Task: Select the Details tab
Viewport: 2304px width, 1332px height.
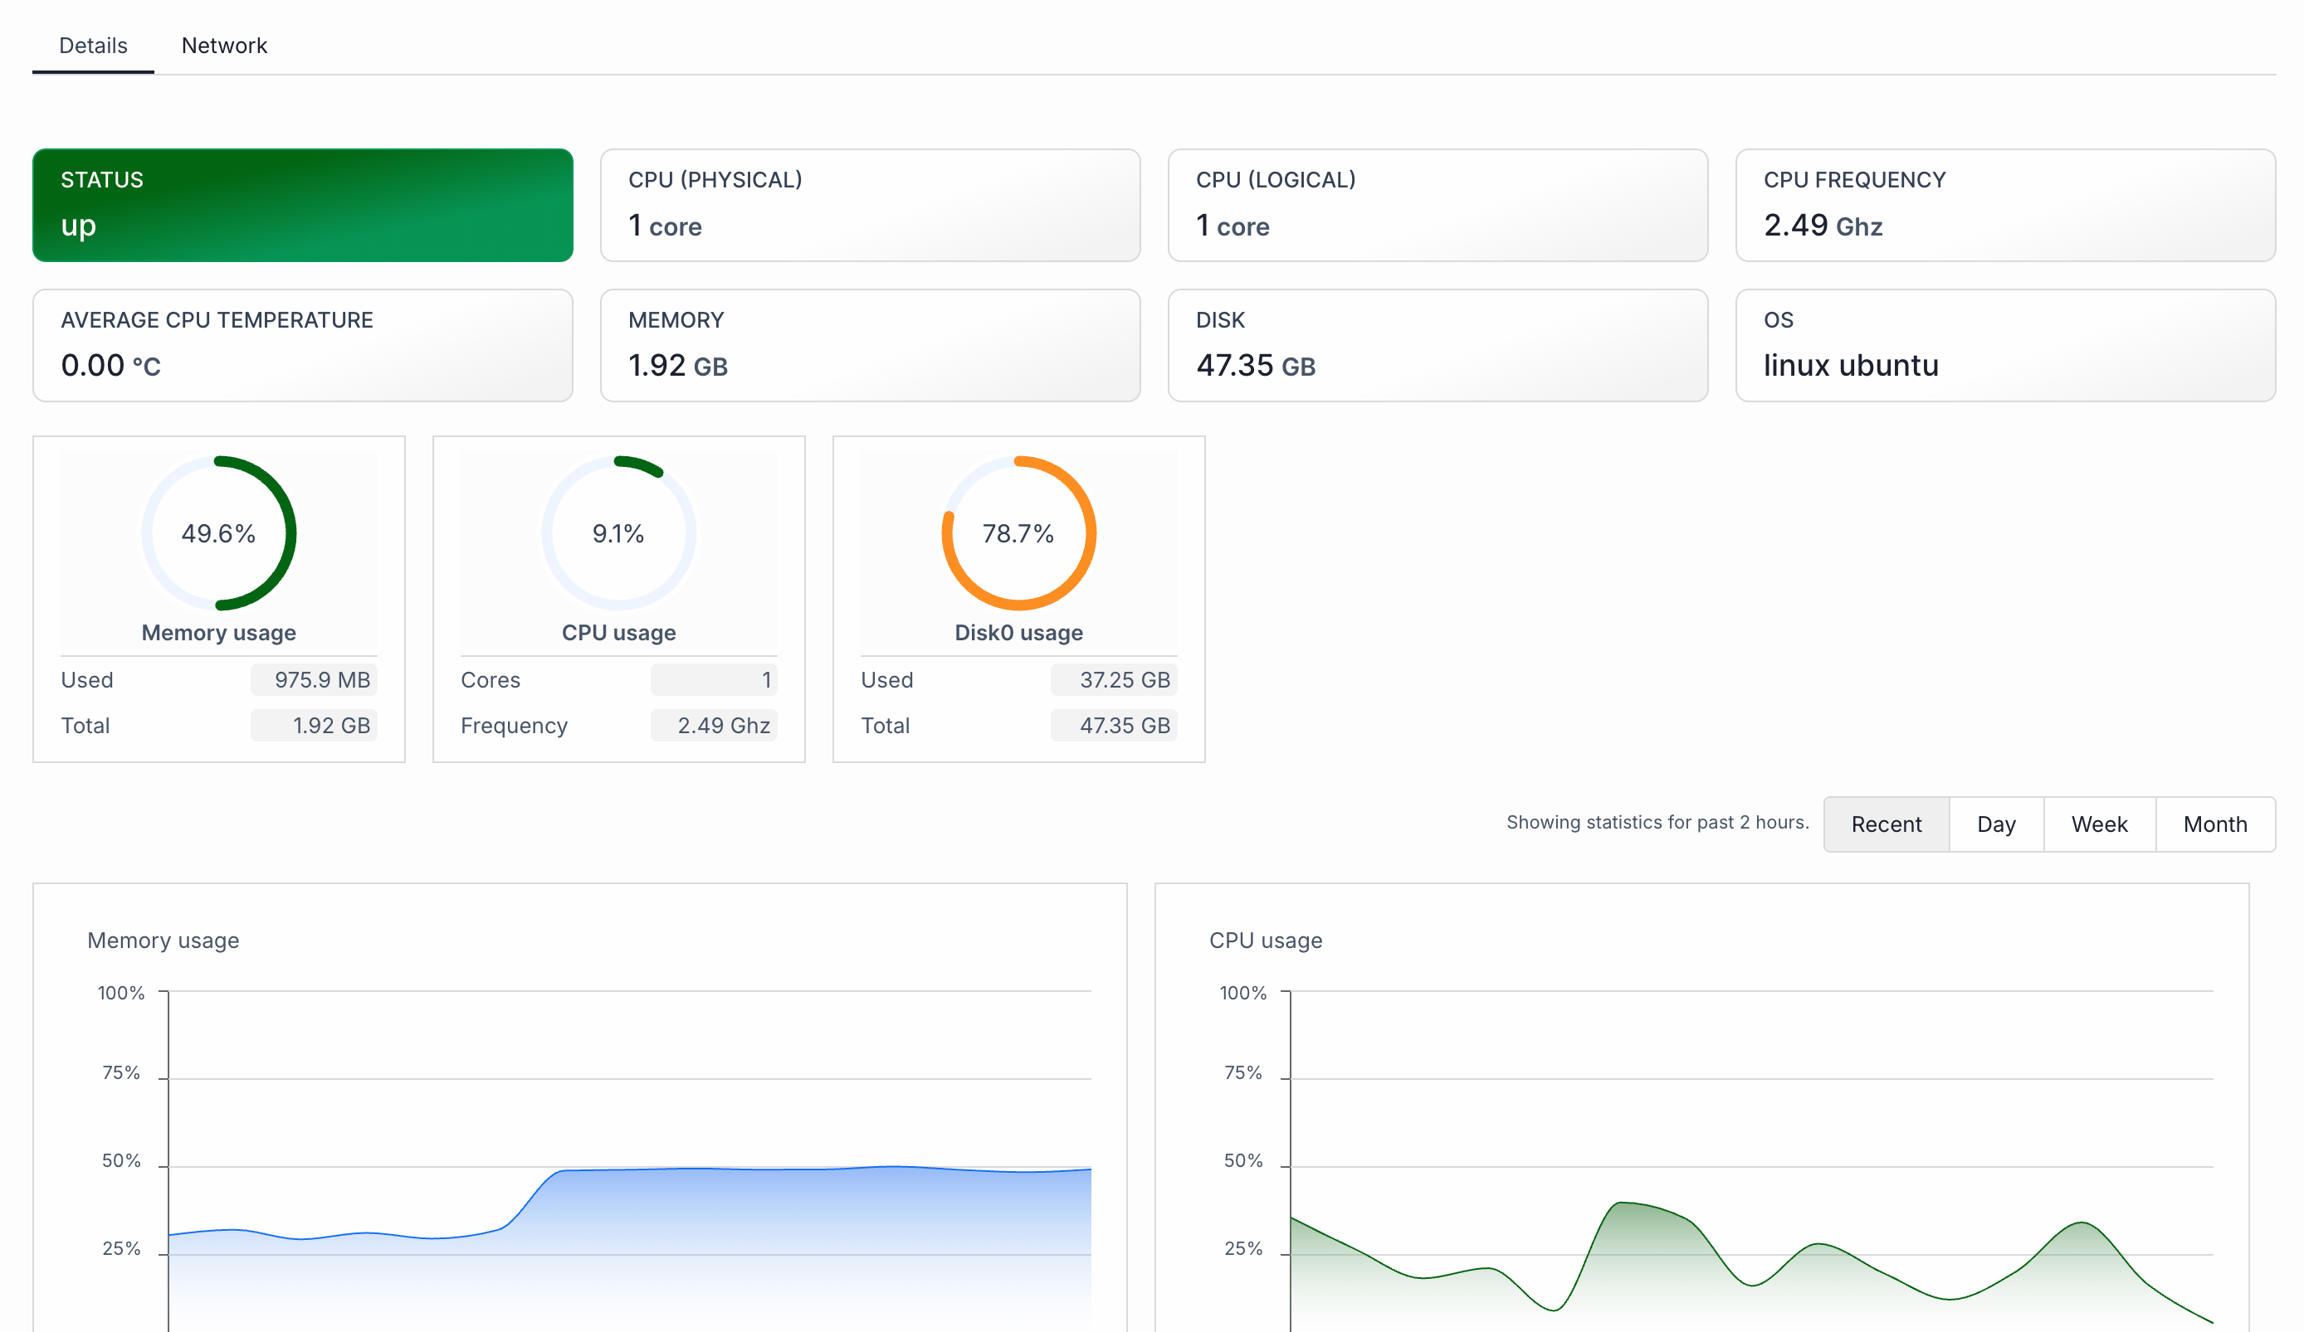Action: click(x=93, y=45)
